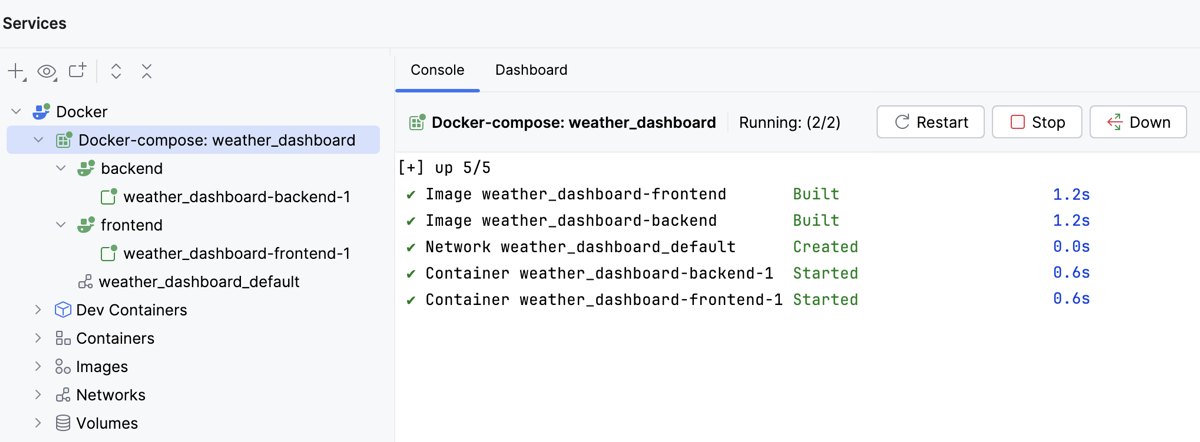
Task: Click 'Container weather_dashboard-frontend-1' console text
Action: click(x=604, y=299)
